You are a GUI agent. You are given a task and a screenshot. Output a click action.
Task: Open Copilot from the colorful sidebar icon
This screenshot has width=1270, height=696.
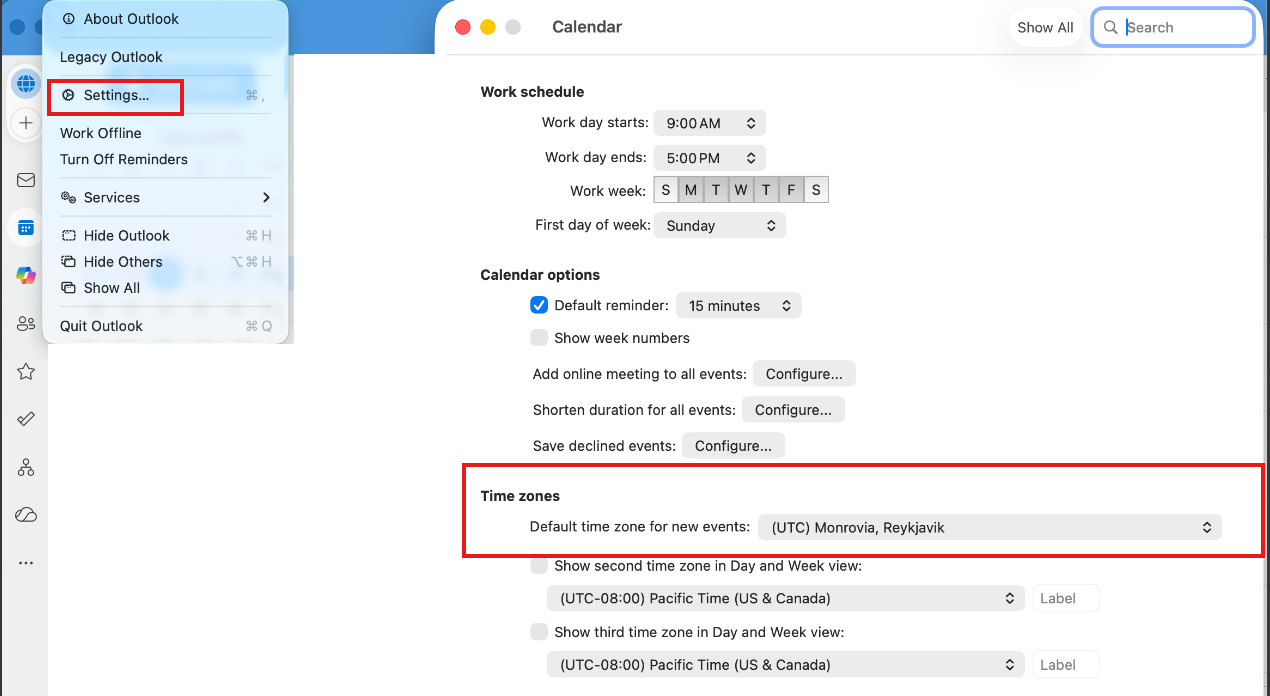coord(26,276)
